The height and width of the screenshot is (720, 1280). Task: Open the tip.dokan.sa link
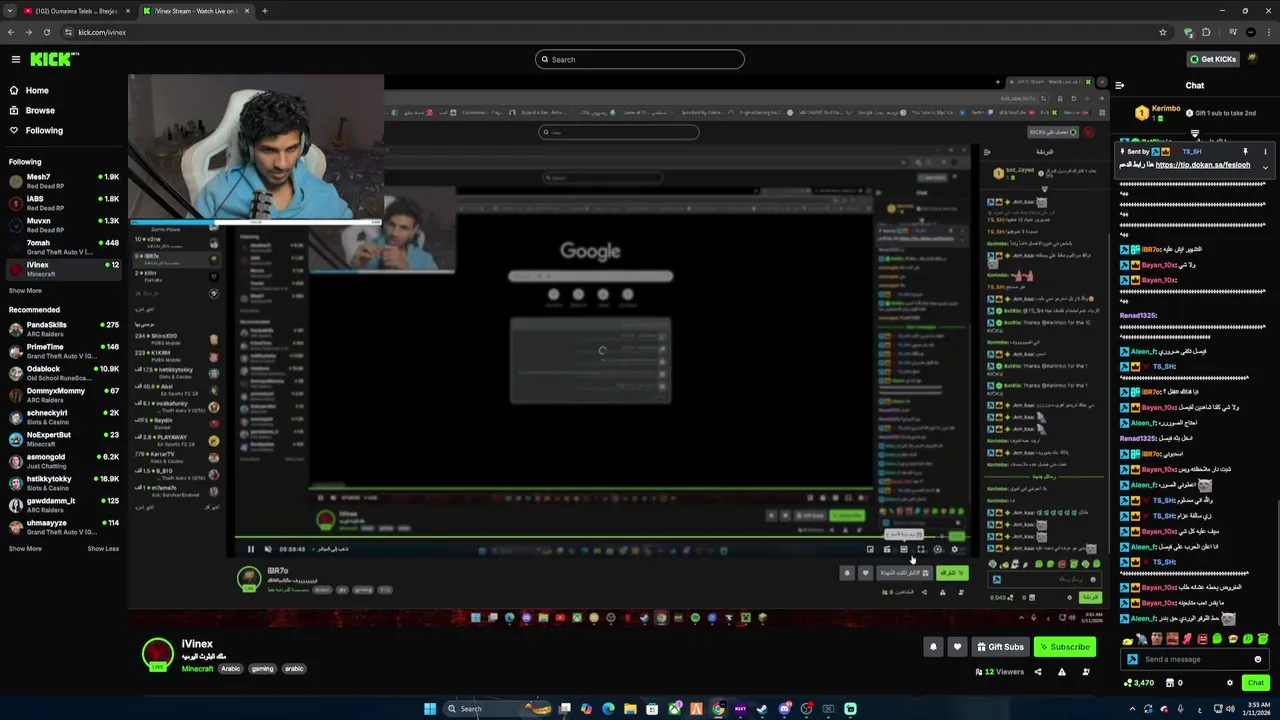[x=1203, y=165]
